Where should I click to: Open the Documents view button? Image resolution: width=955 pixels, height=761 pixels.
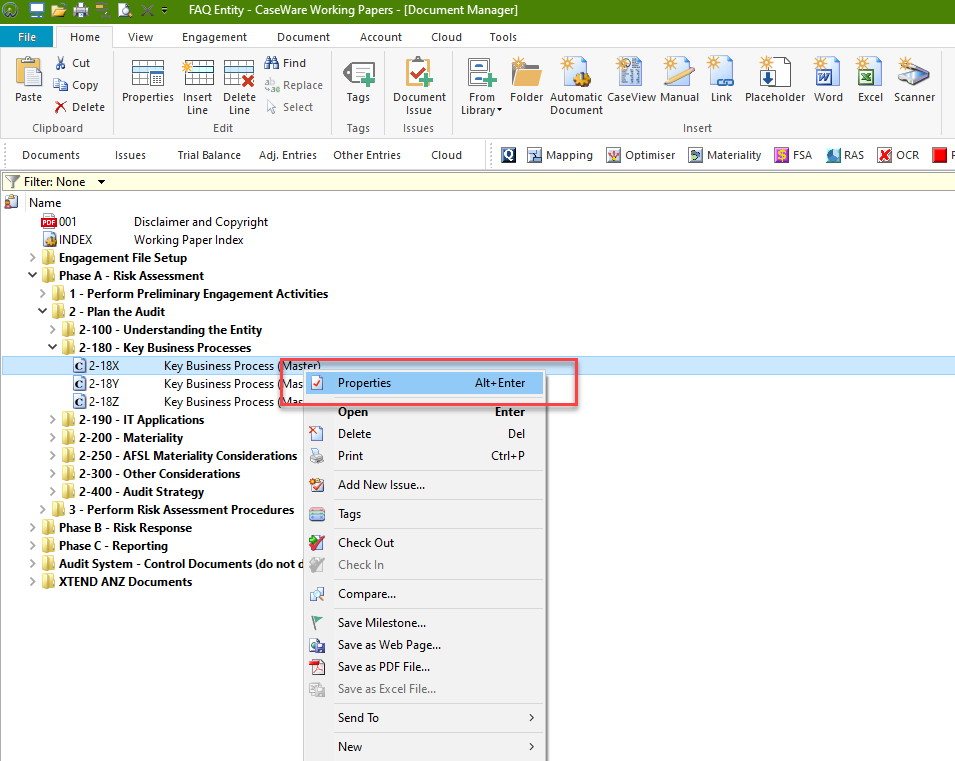pos(51,155)
